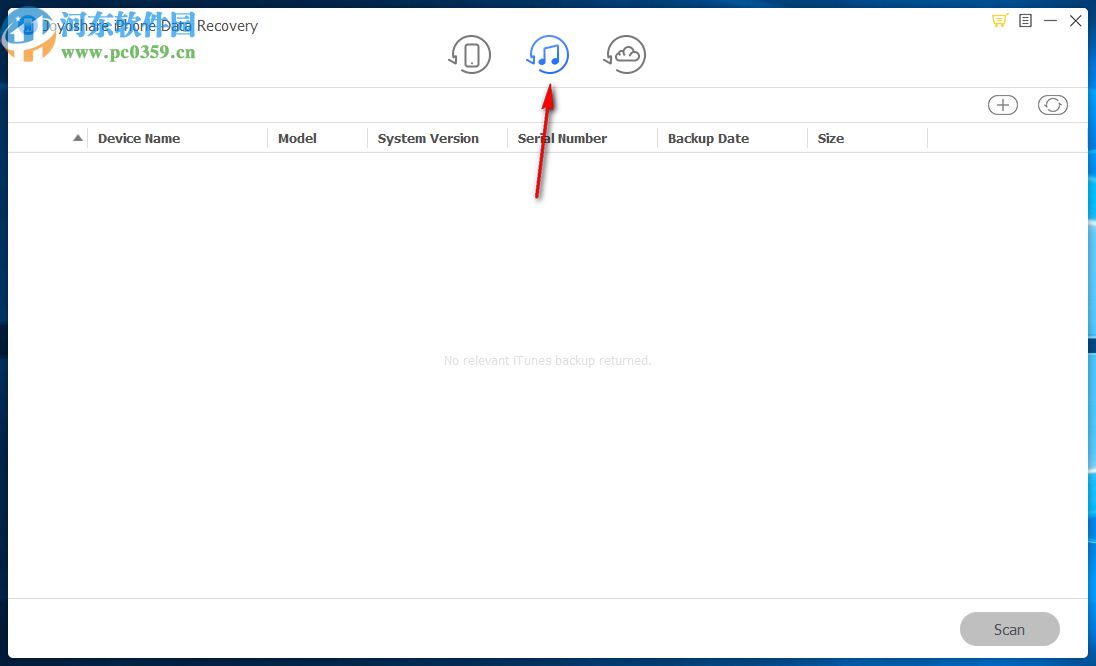The height and width of the screenshot is (666, 1096).
Task: Open the registration menu icon
Action: 1025,20
